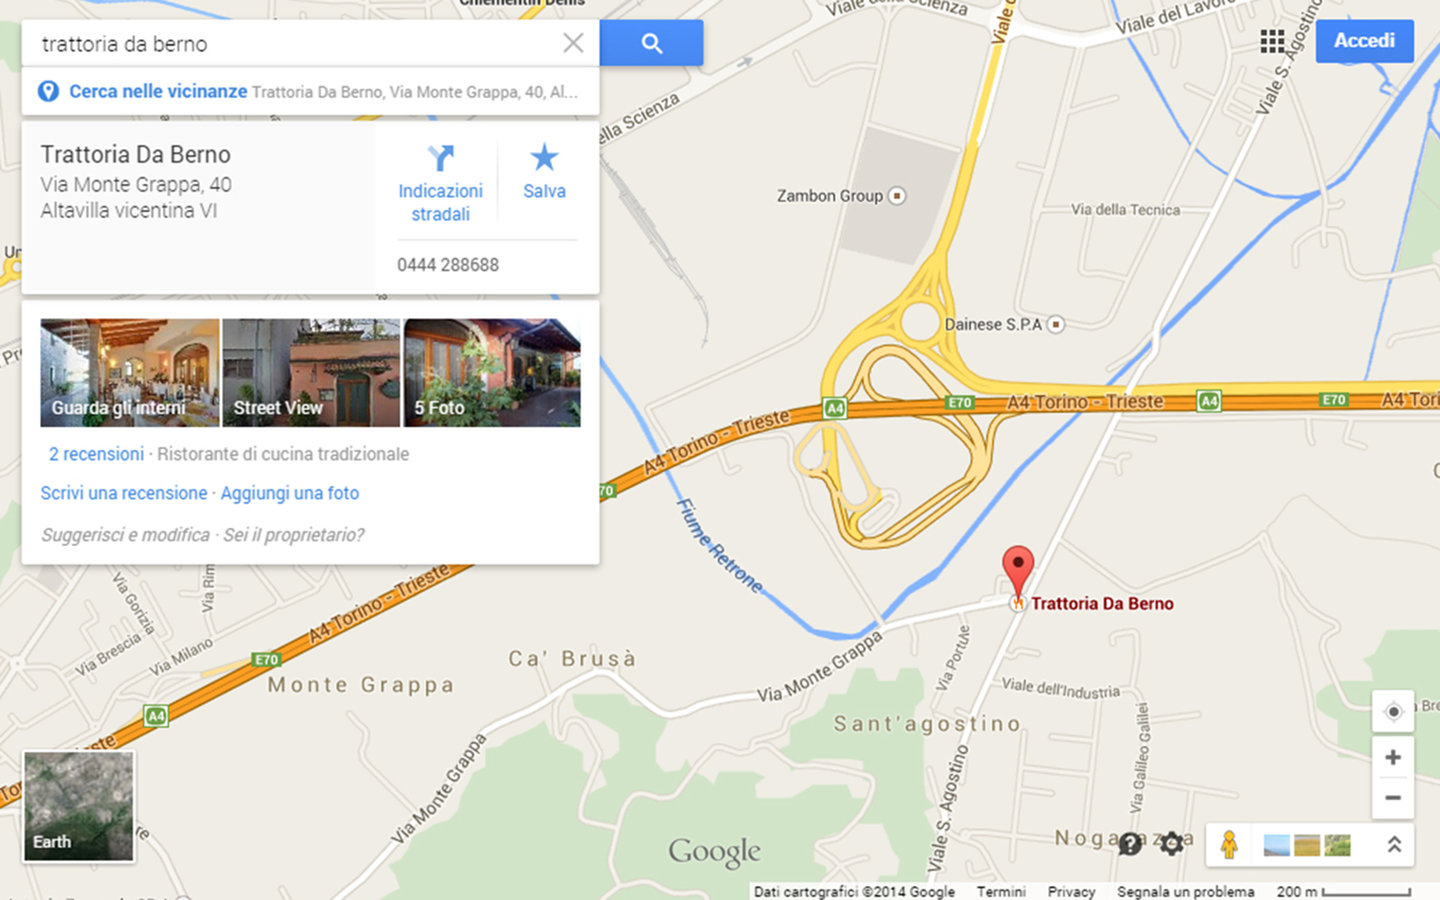Open the Street View thumbnail
This screenshot has height=900, width=1440.
[311, 373]
